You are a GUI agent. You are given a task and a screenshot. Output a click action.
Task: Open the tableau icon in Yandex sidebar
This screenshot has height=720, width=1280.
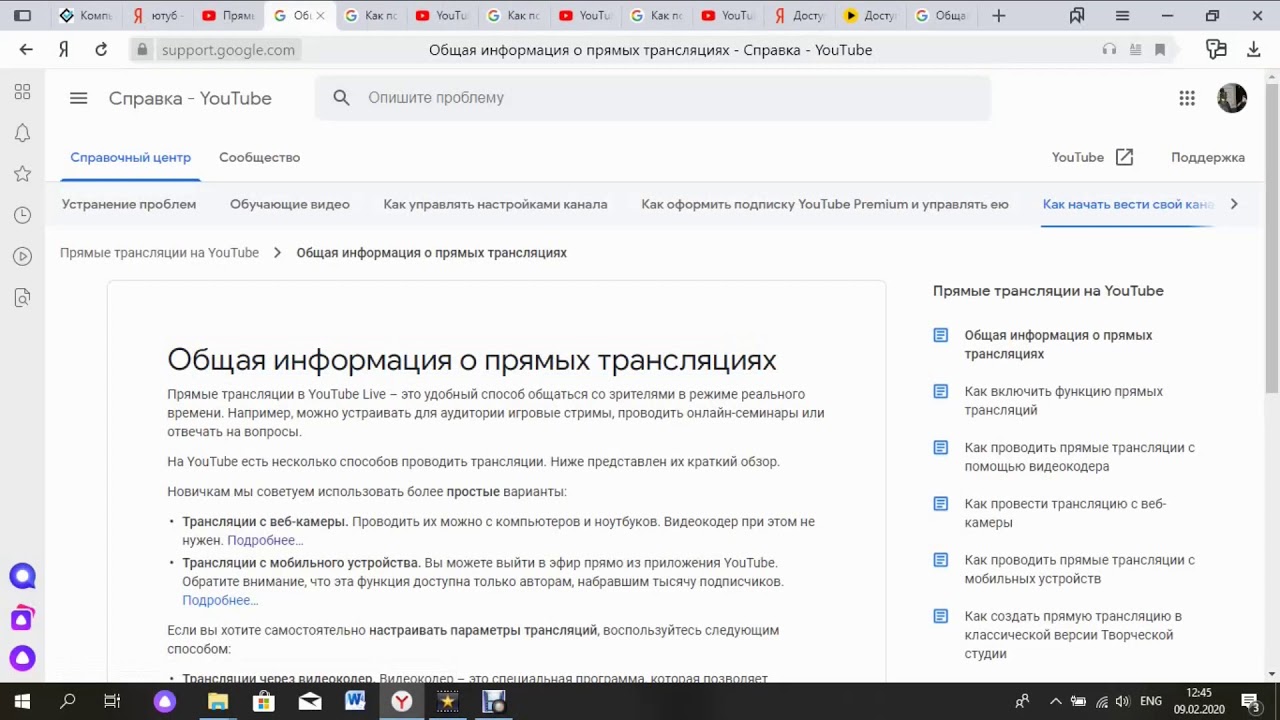[22, 92]
